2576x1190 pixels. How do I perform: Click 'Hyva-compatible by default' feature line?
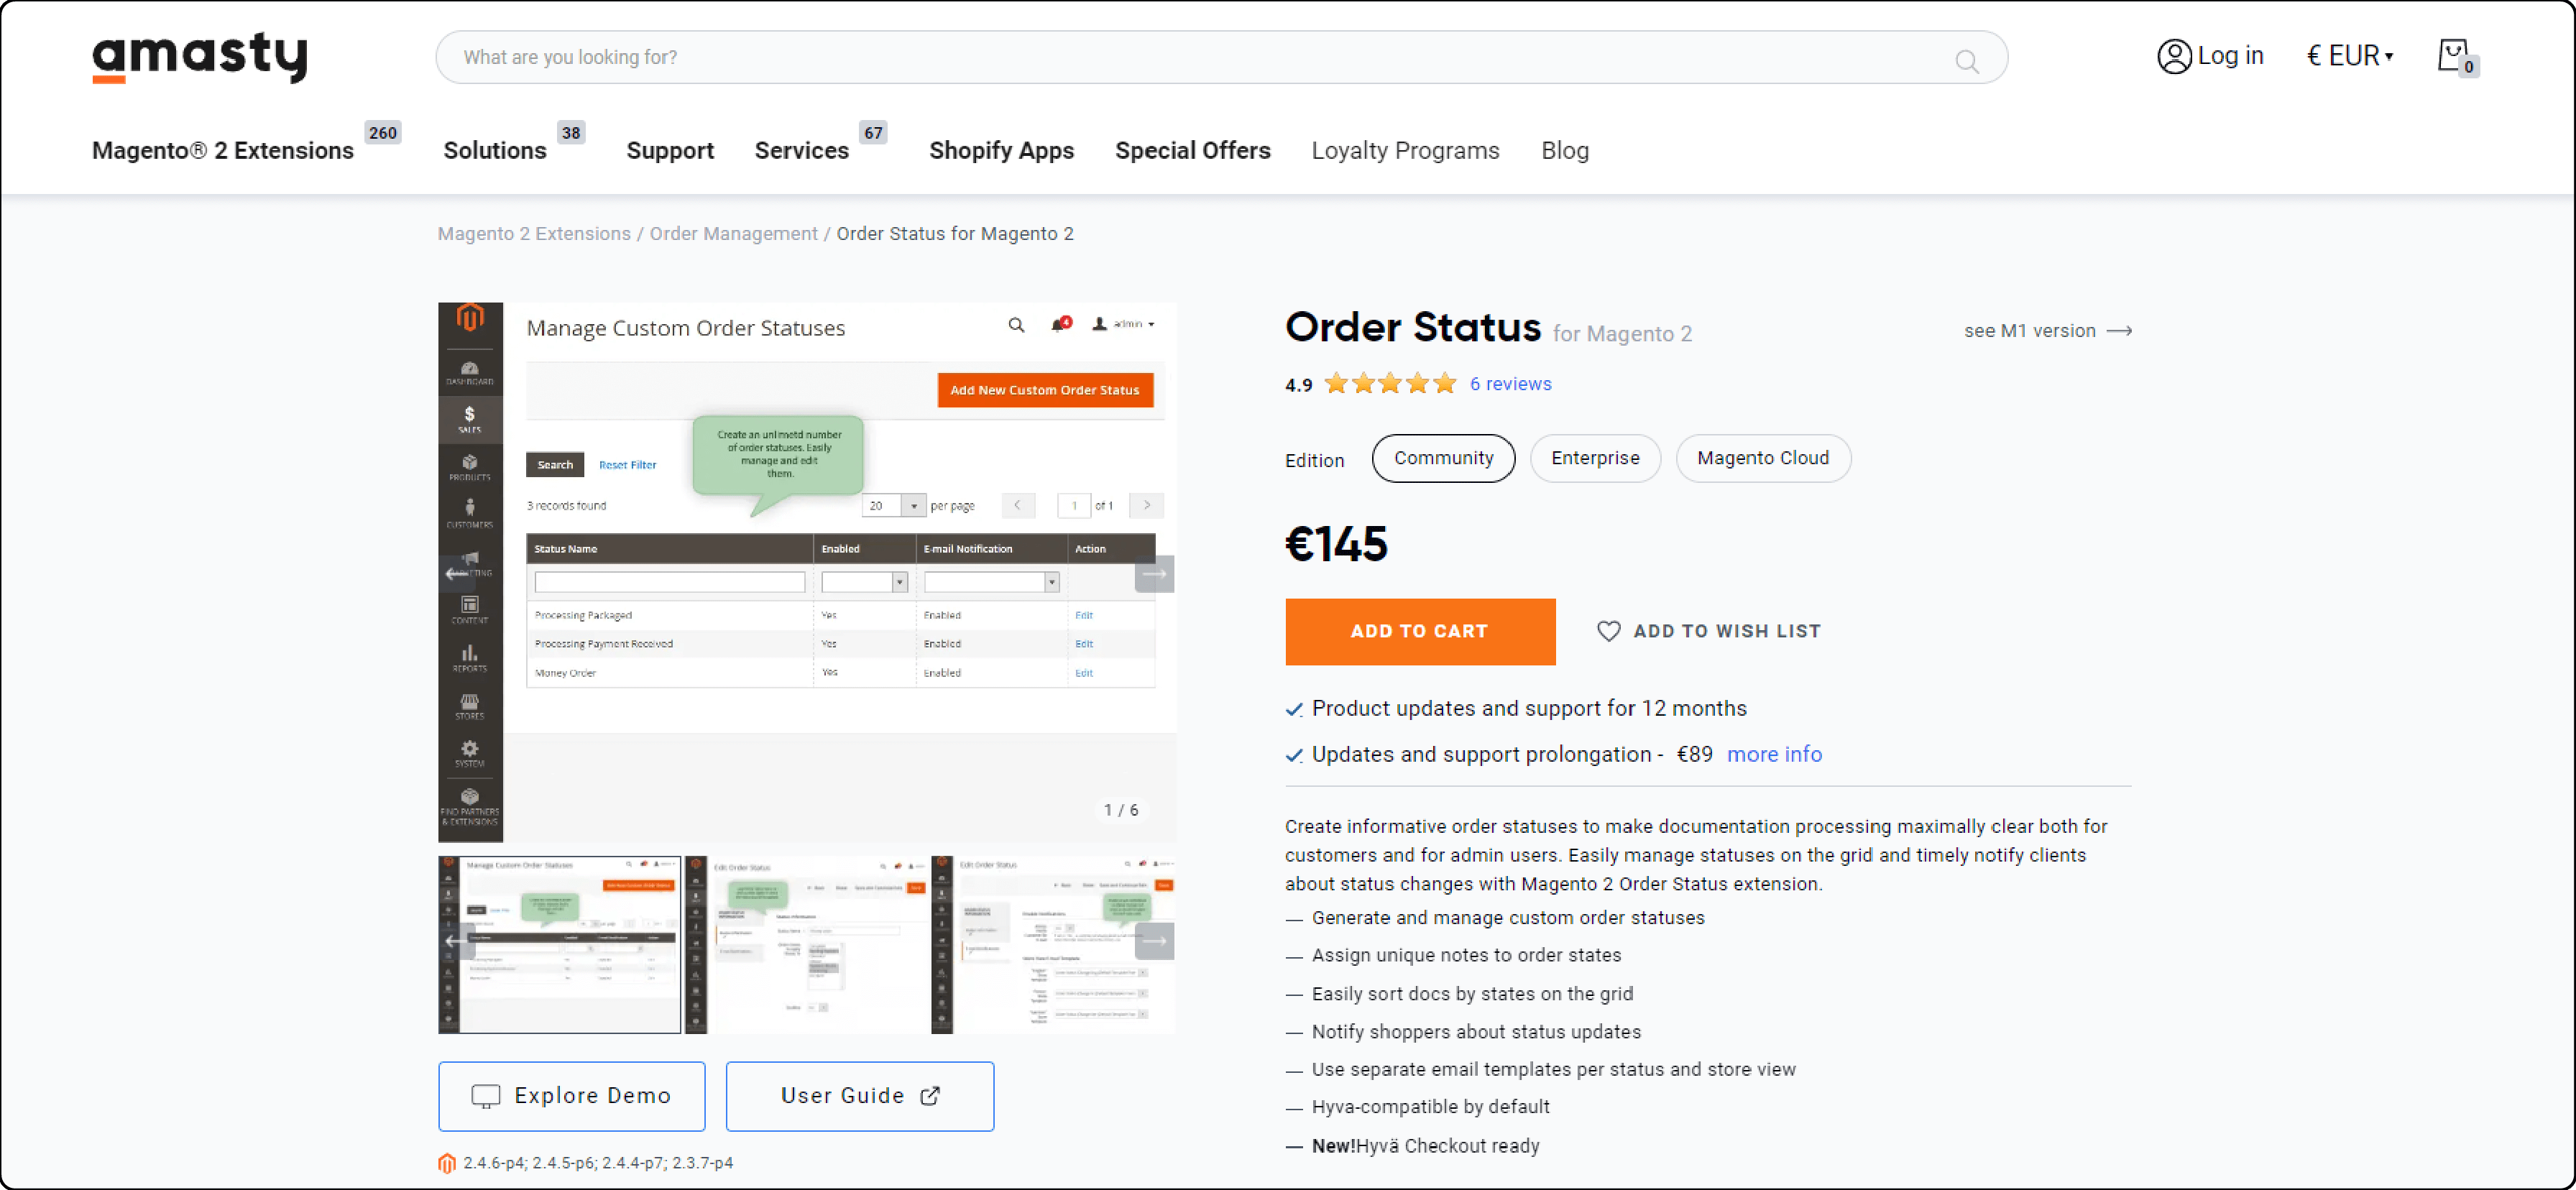click(x=1430, y=1107)
